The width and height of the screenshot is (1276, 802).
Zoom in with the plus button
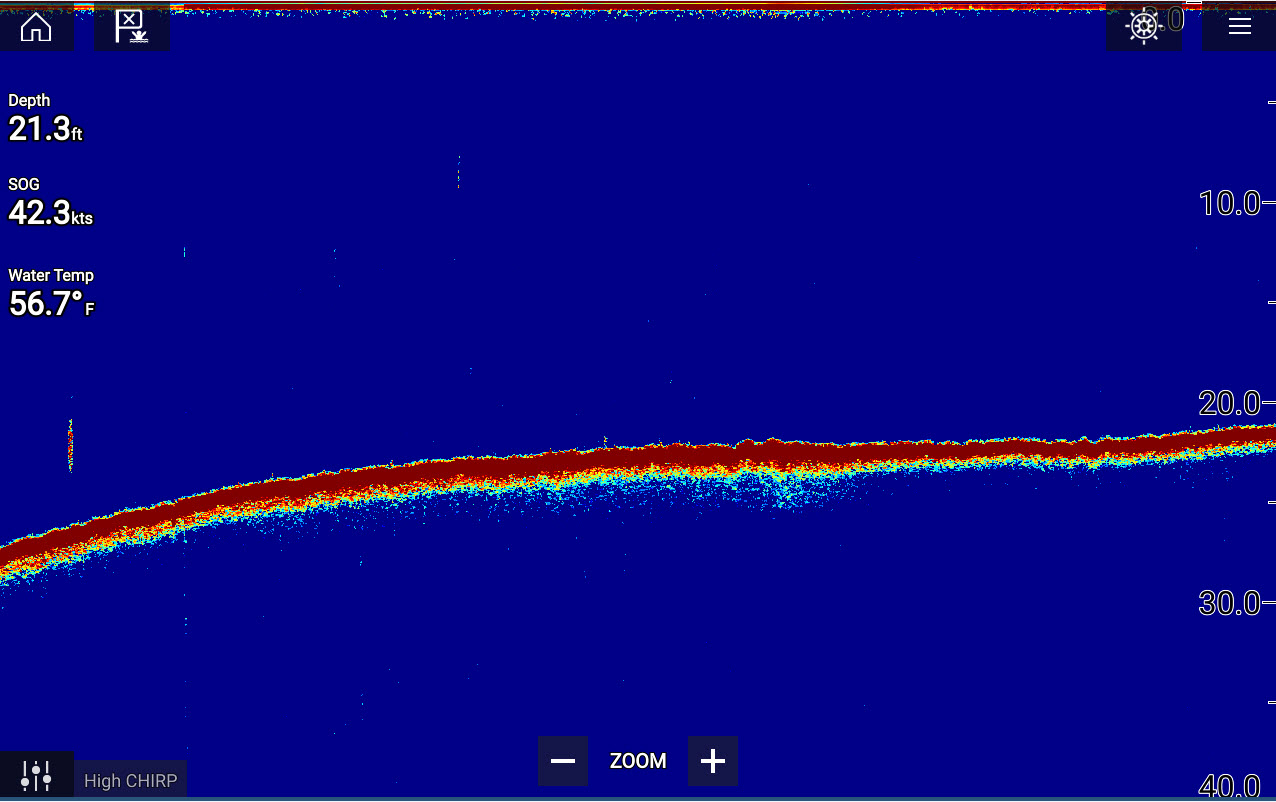pyautogui.click(x=712, y=761)
